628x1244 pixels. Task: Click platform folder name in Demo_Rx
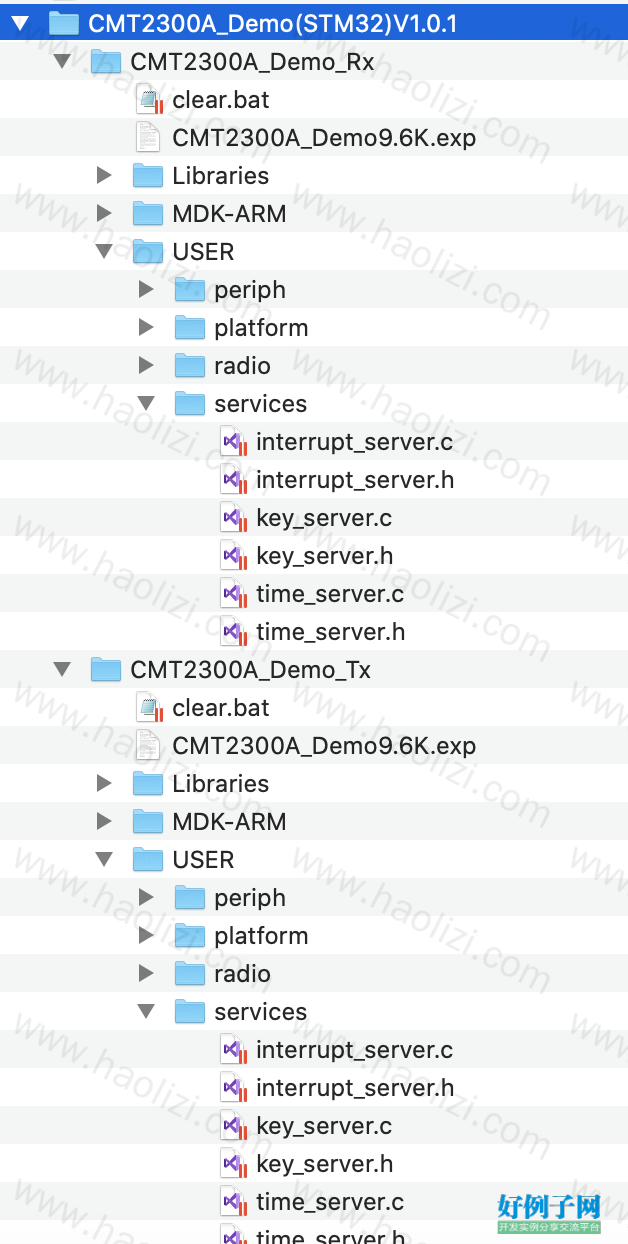point(261,328)
